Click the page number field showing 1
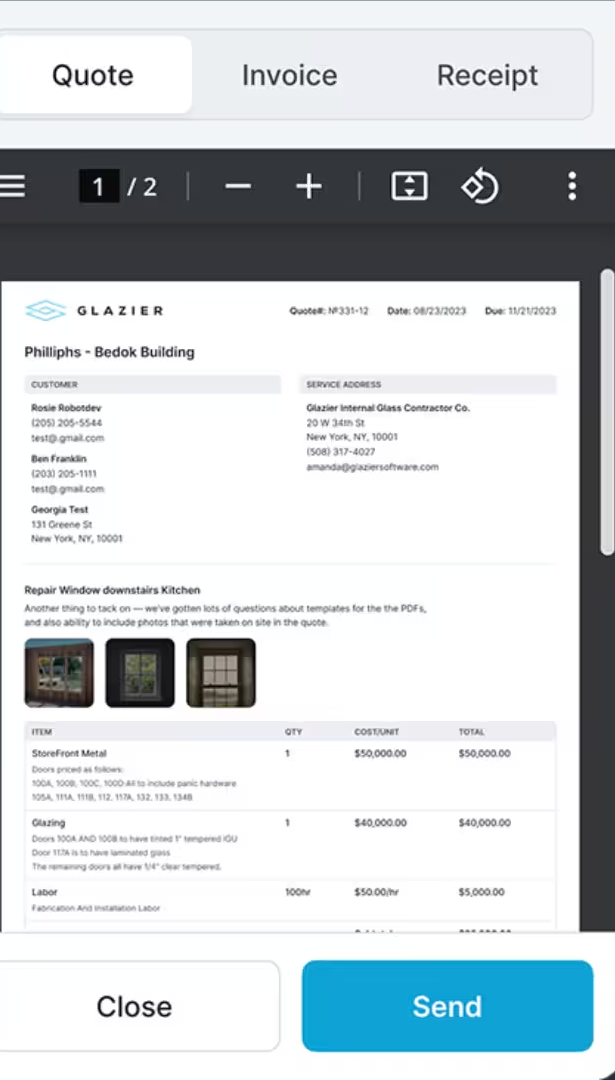615x1080 pixels. point(99,187)
